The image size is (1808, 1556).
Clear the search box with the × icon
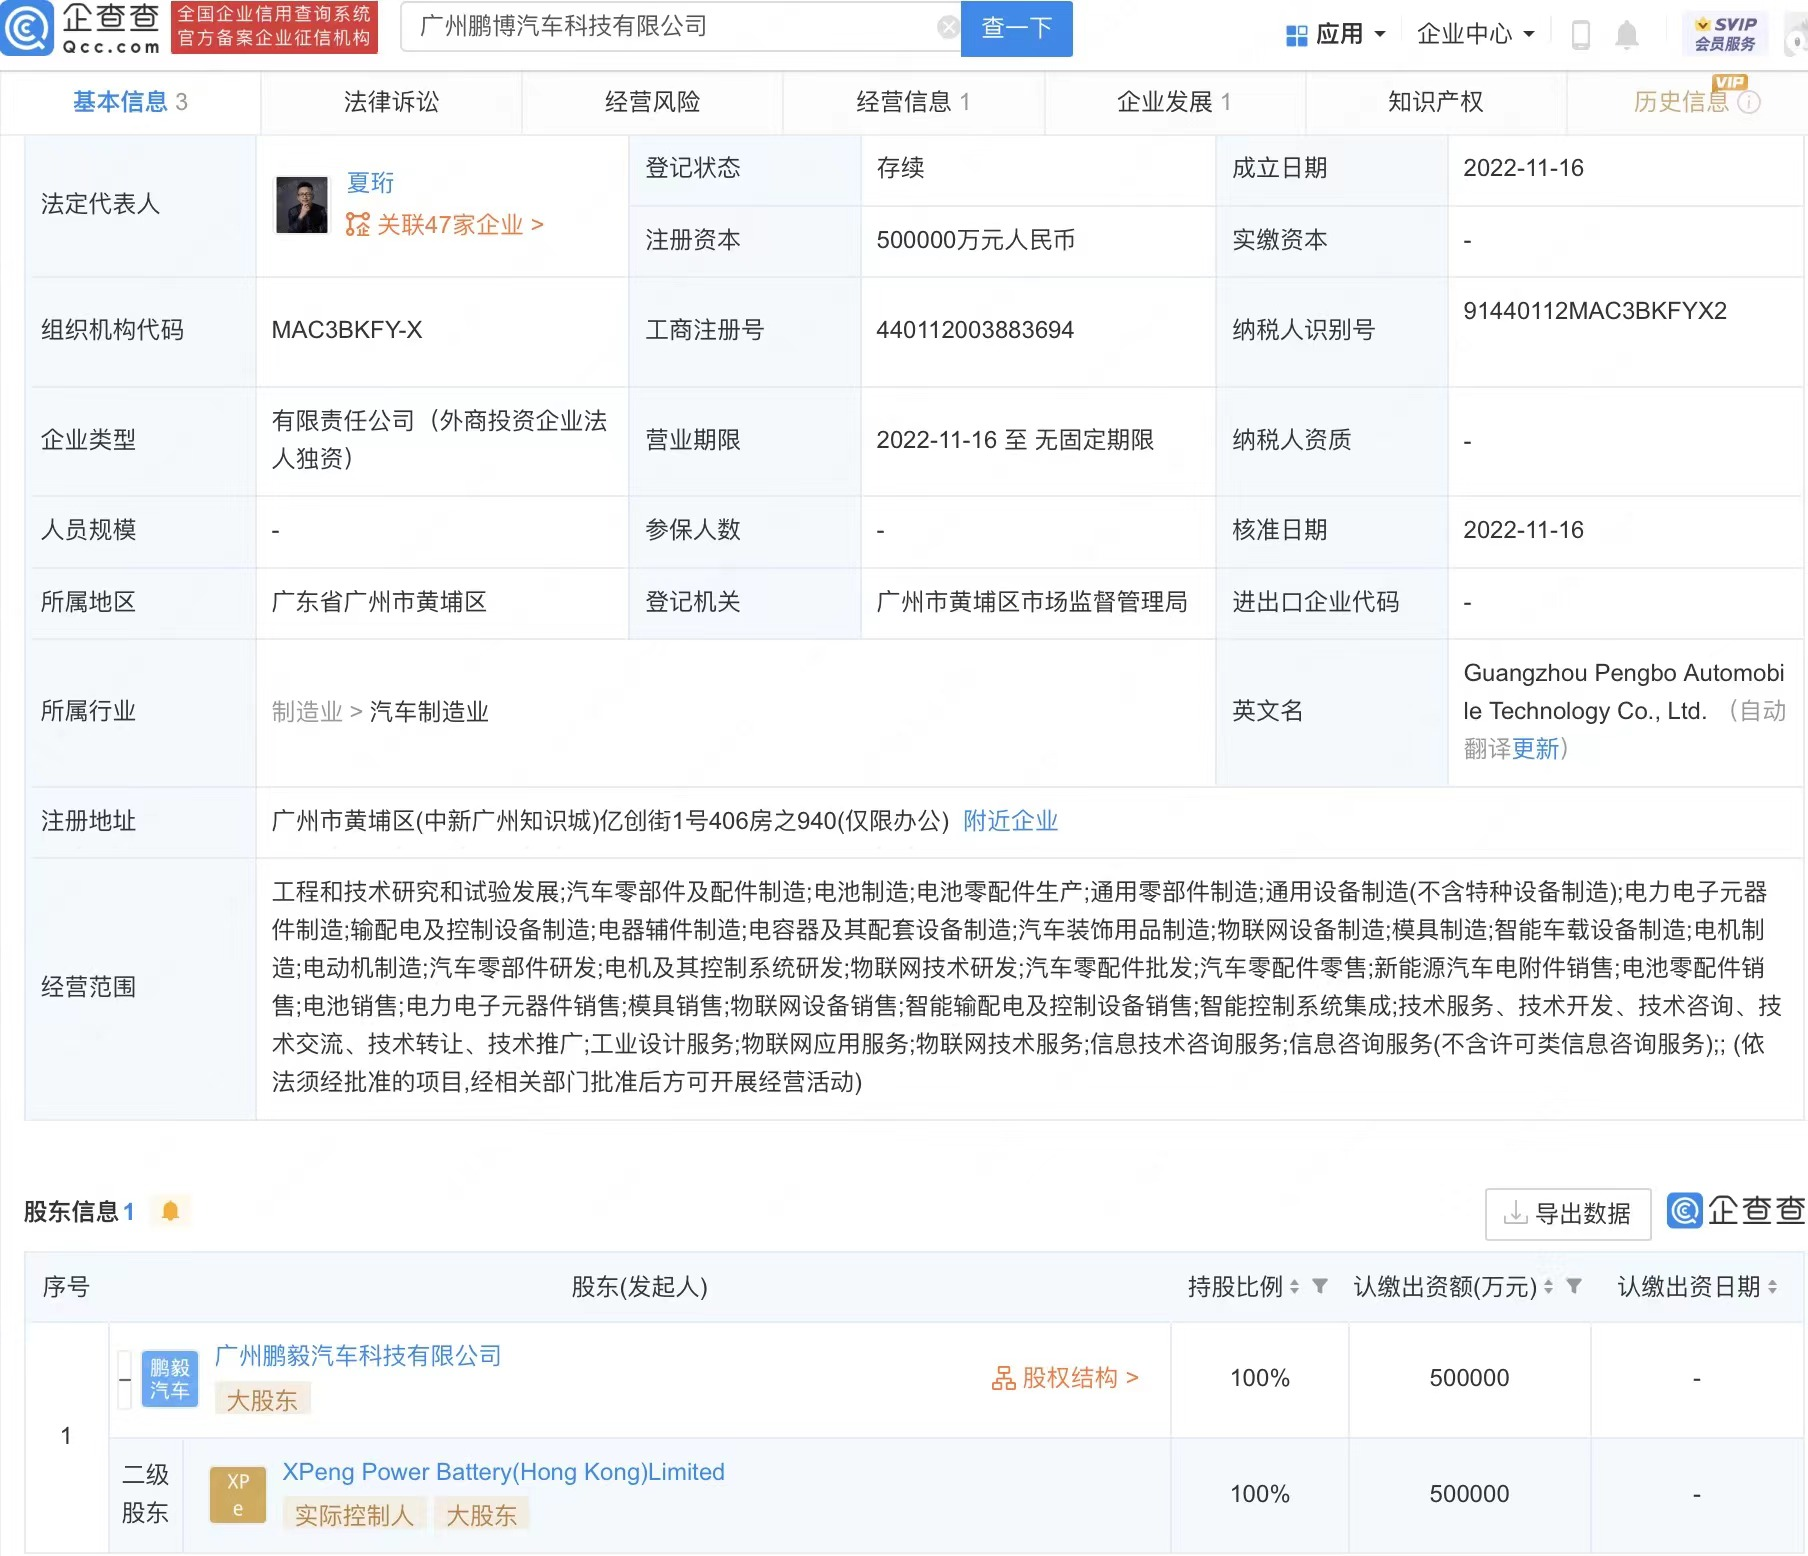pos(948,26)
